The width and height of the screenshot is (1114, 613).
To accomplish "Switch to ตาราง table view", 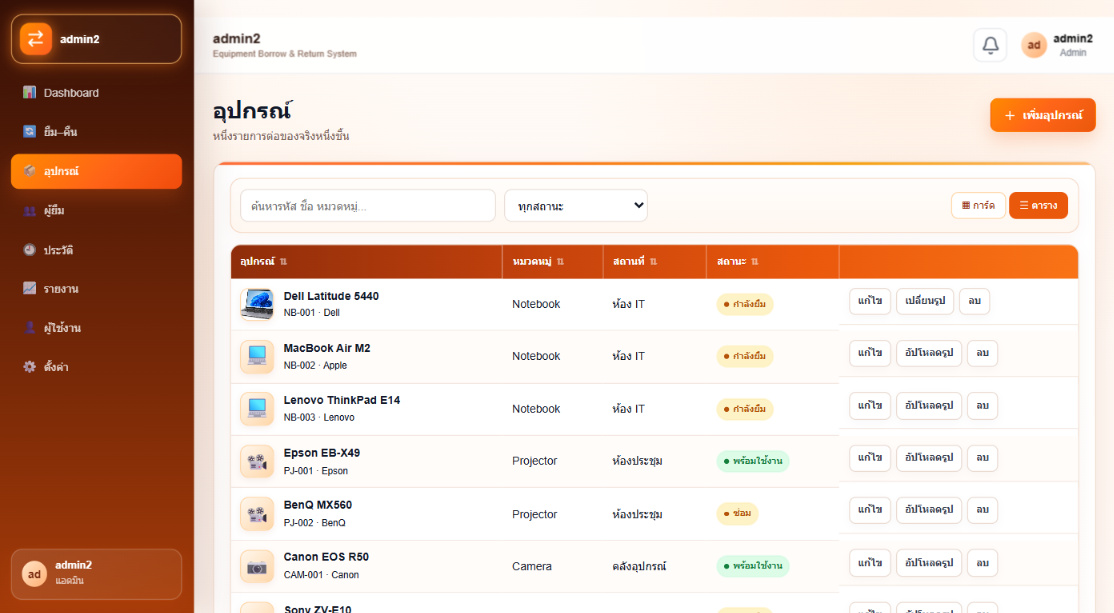I will pyautogui.click(x=1038, y=205).
